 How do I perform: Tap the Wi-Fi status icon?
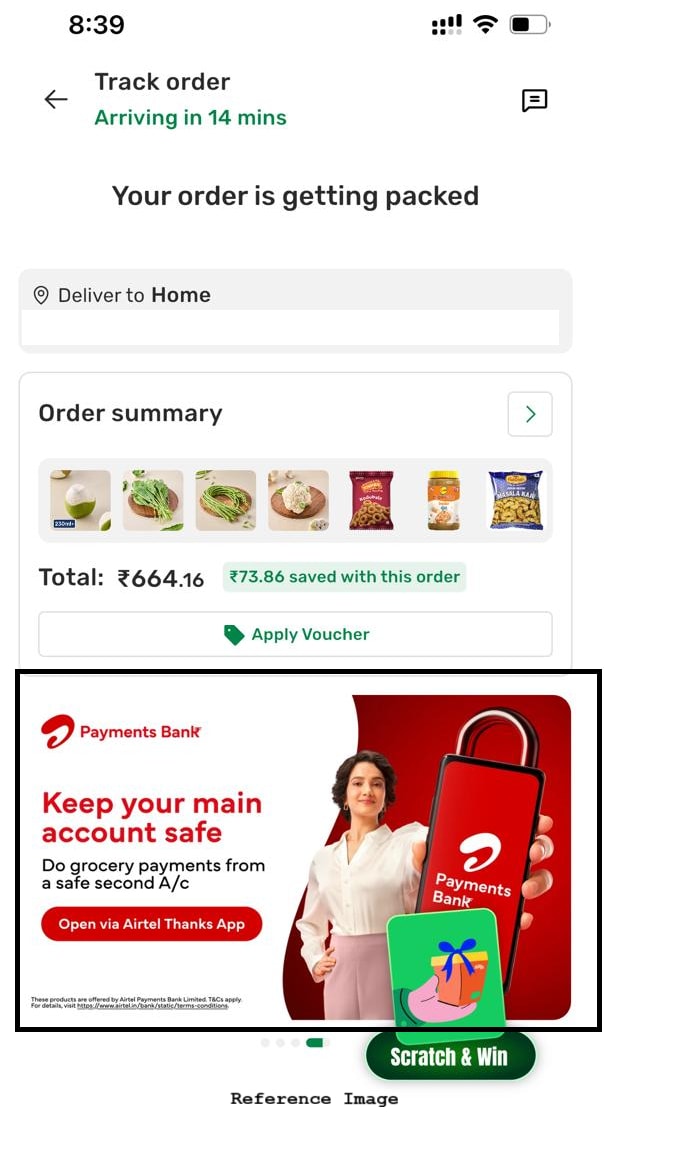pyautogui.click(x=485, y=25)
